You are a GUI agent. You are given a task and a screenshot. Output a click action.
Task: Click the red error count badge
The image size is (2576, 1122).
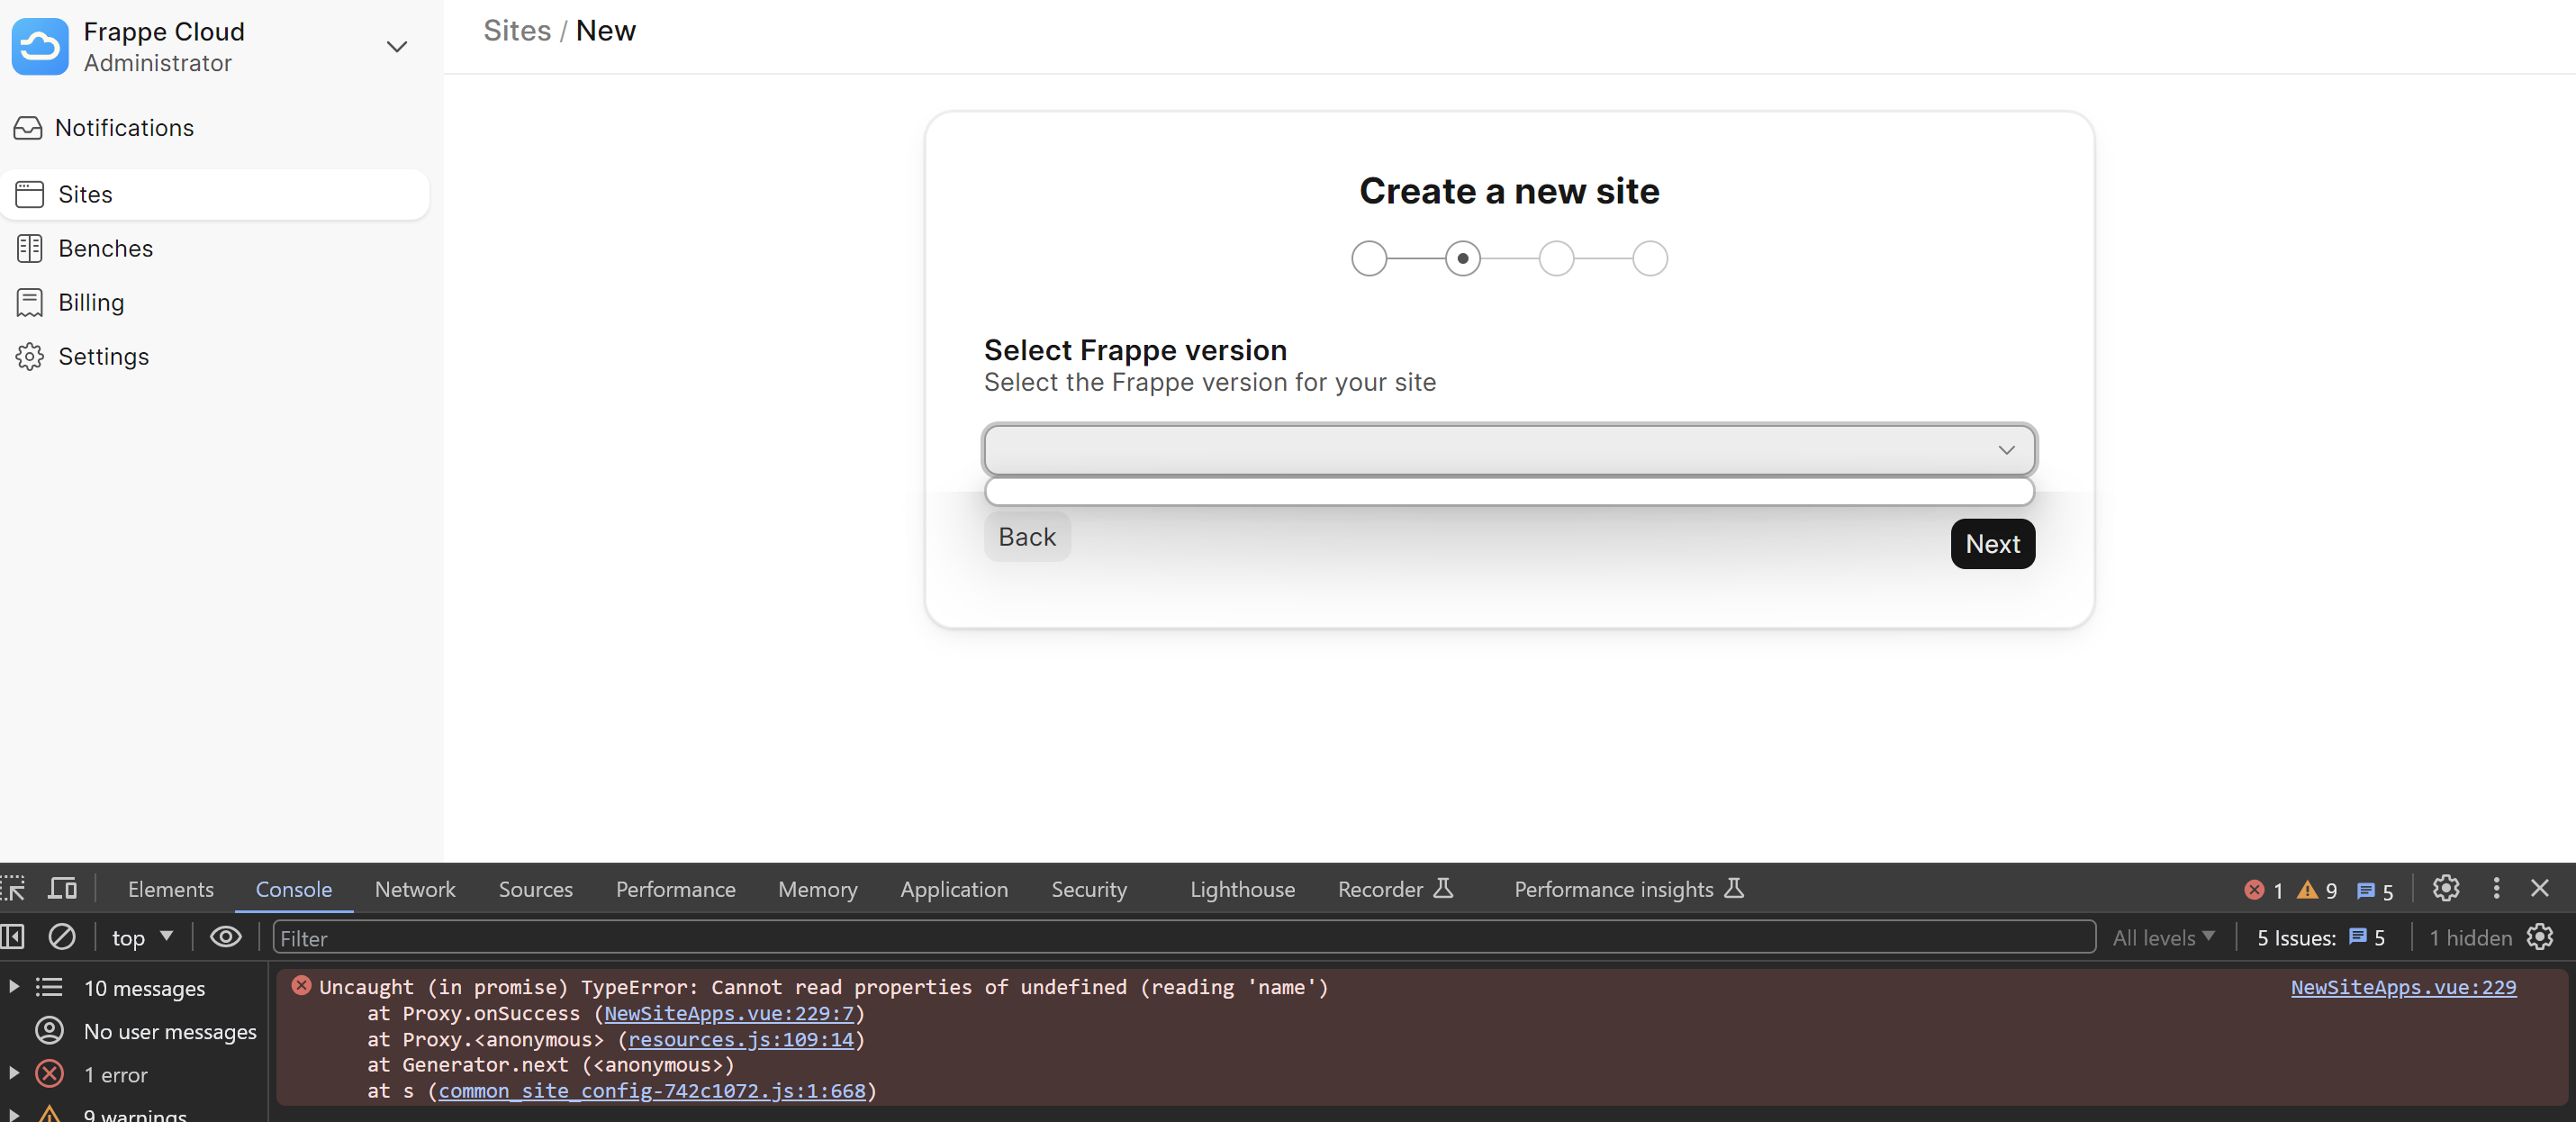2263,890
